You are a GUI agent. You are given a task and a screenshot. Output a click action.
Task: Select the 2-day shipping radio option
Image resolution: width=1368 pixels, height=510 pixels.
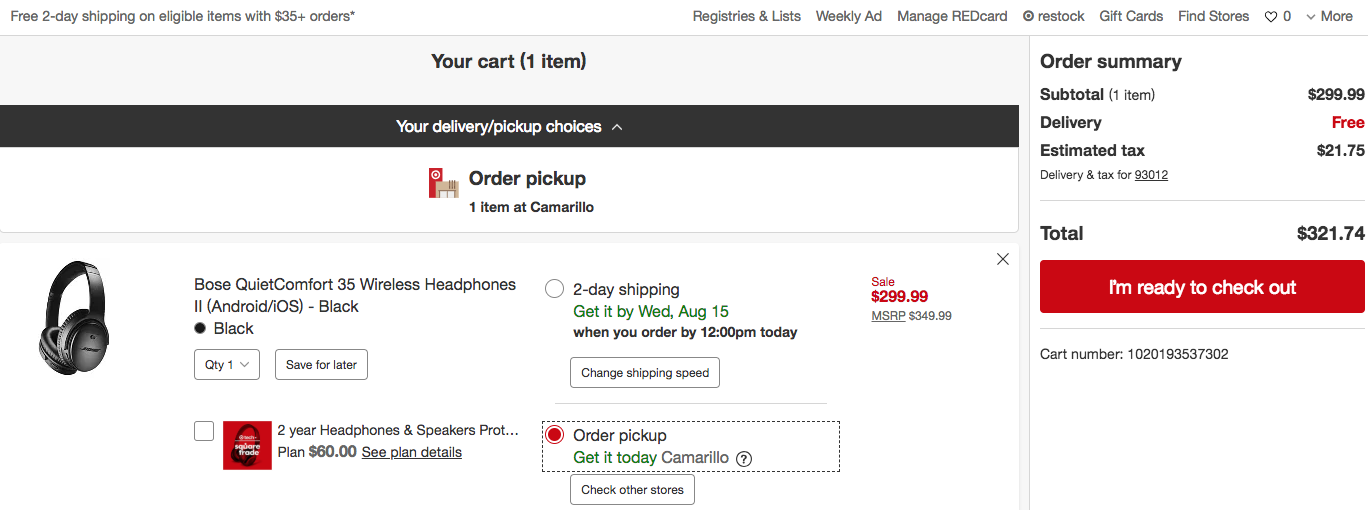pyautogui.click(x=554, y=289)
